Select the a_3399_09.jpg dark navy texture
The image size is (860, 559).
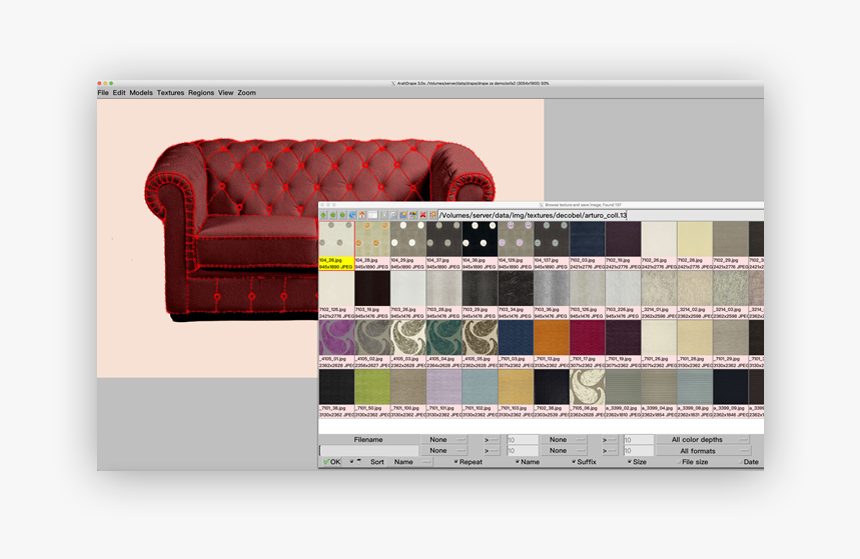tap(730, 387)
